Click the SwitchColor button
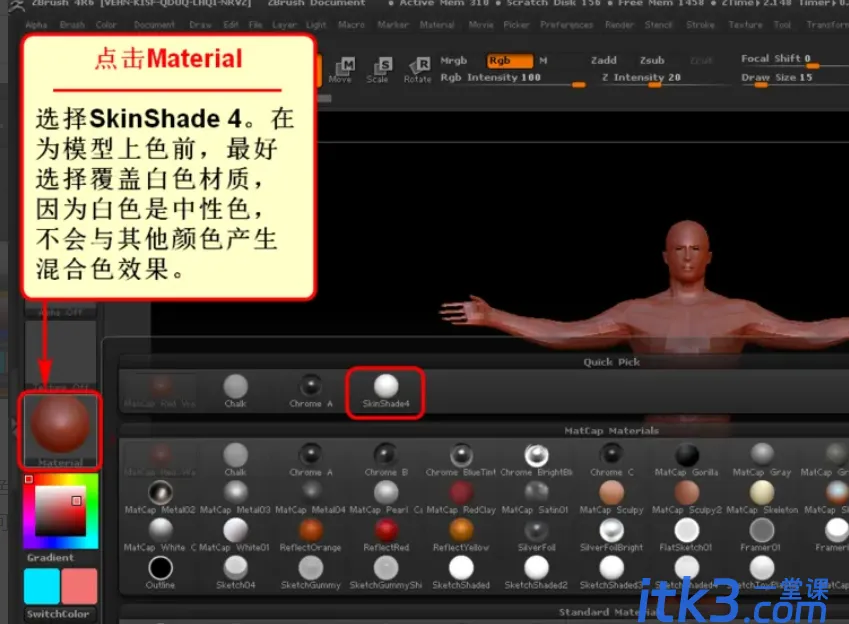This screenshot has height=624, width=849. (58, 614)
